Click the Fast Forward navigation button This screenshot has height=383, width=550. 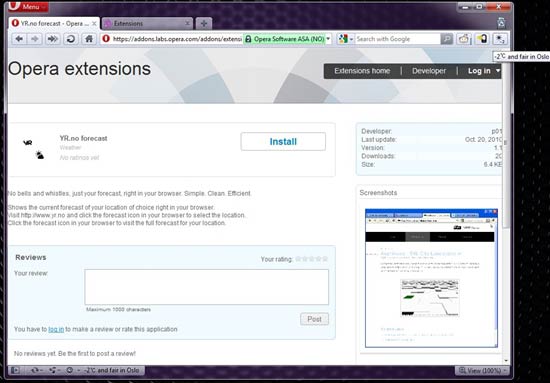point(53,39)
